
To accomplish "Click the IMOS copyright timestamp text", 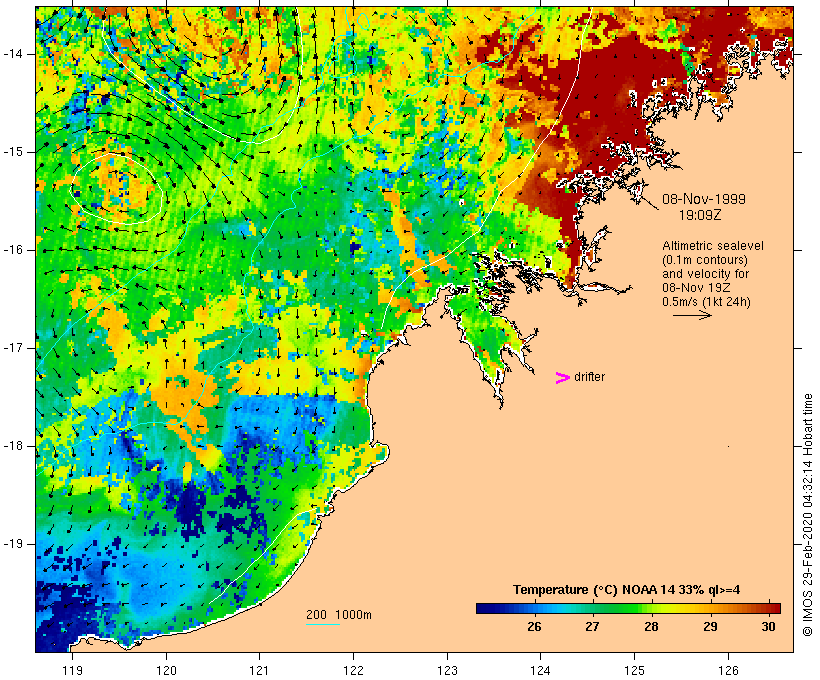I will point(808,515).
